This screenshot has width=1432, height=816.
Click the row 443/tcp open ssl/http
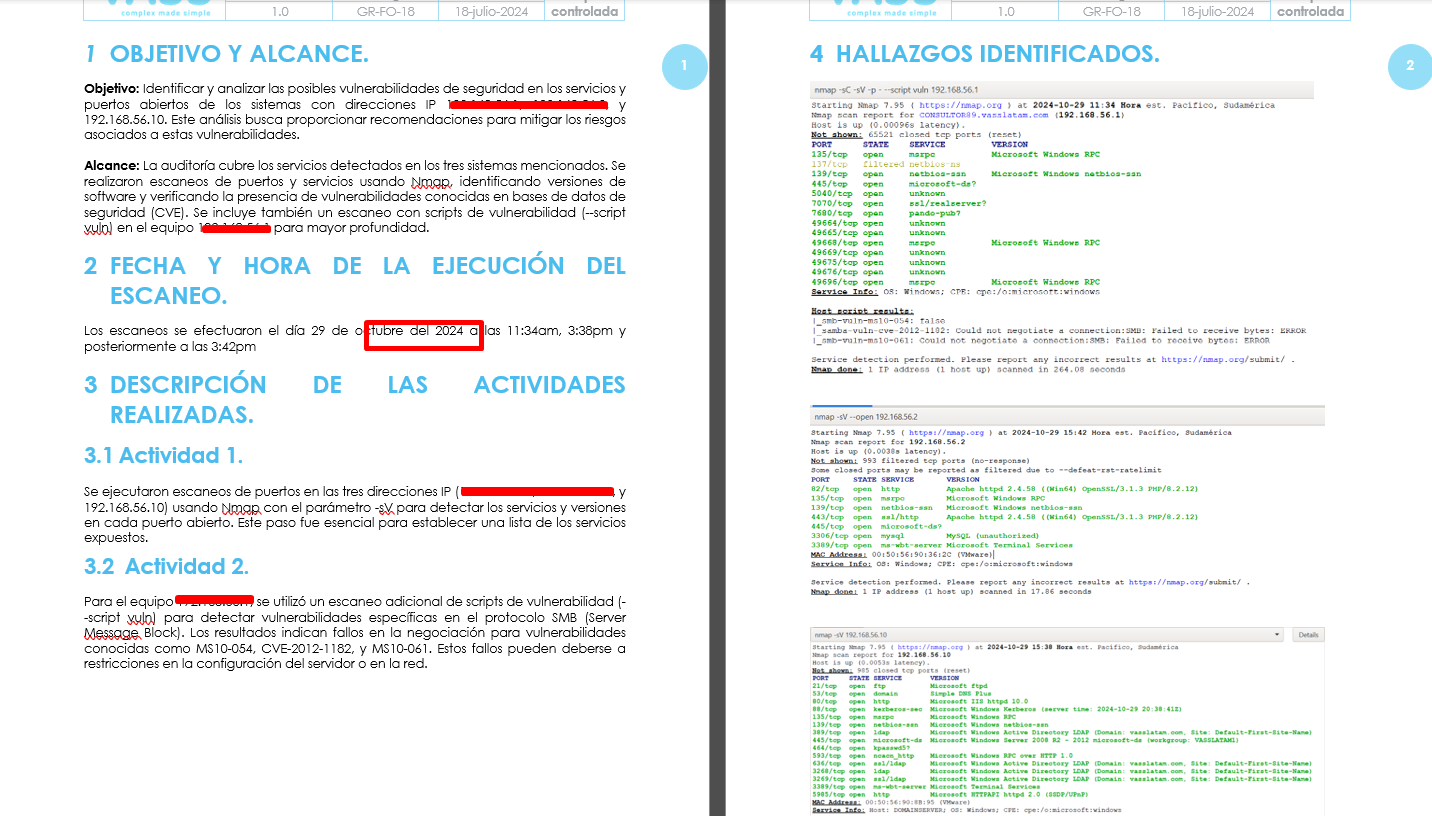(x=1004, y=517)
